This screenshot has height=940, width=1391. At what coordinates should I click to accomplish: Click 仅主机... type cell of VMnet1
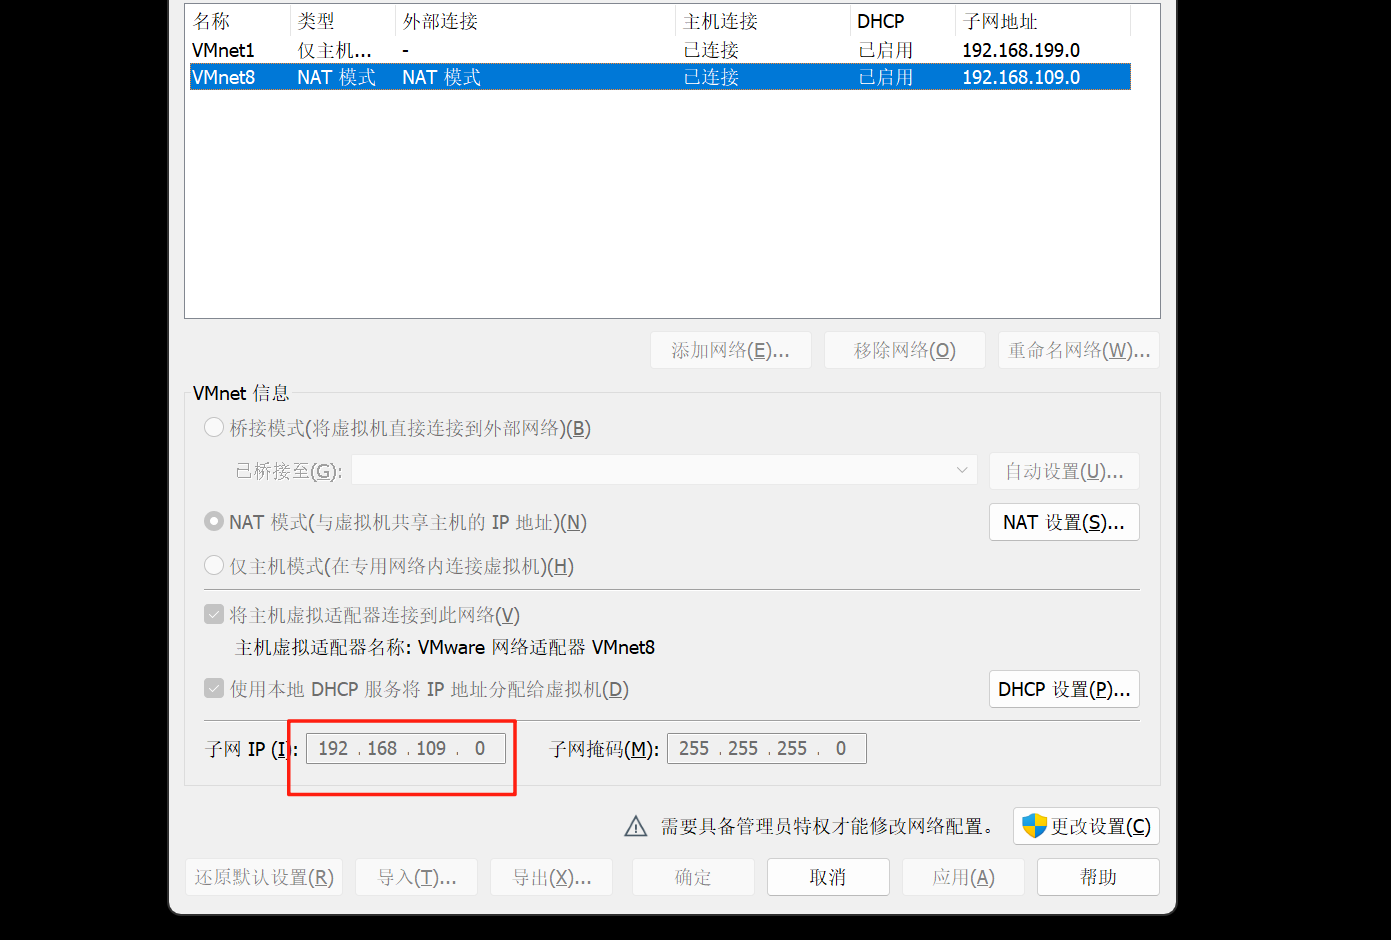click(x=334, y=50)
